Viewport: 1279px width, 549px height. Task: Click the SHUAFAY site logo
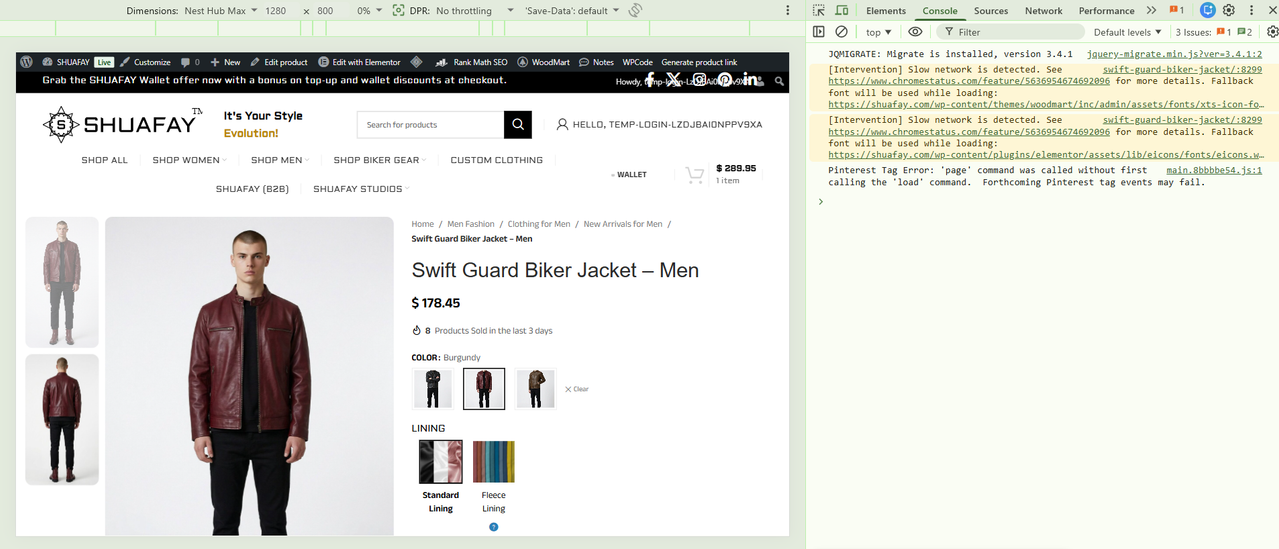click(x=122, y=125)
